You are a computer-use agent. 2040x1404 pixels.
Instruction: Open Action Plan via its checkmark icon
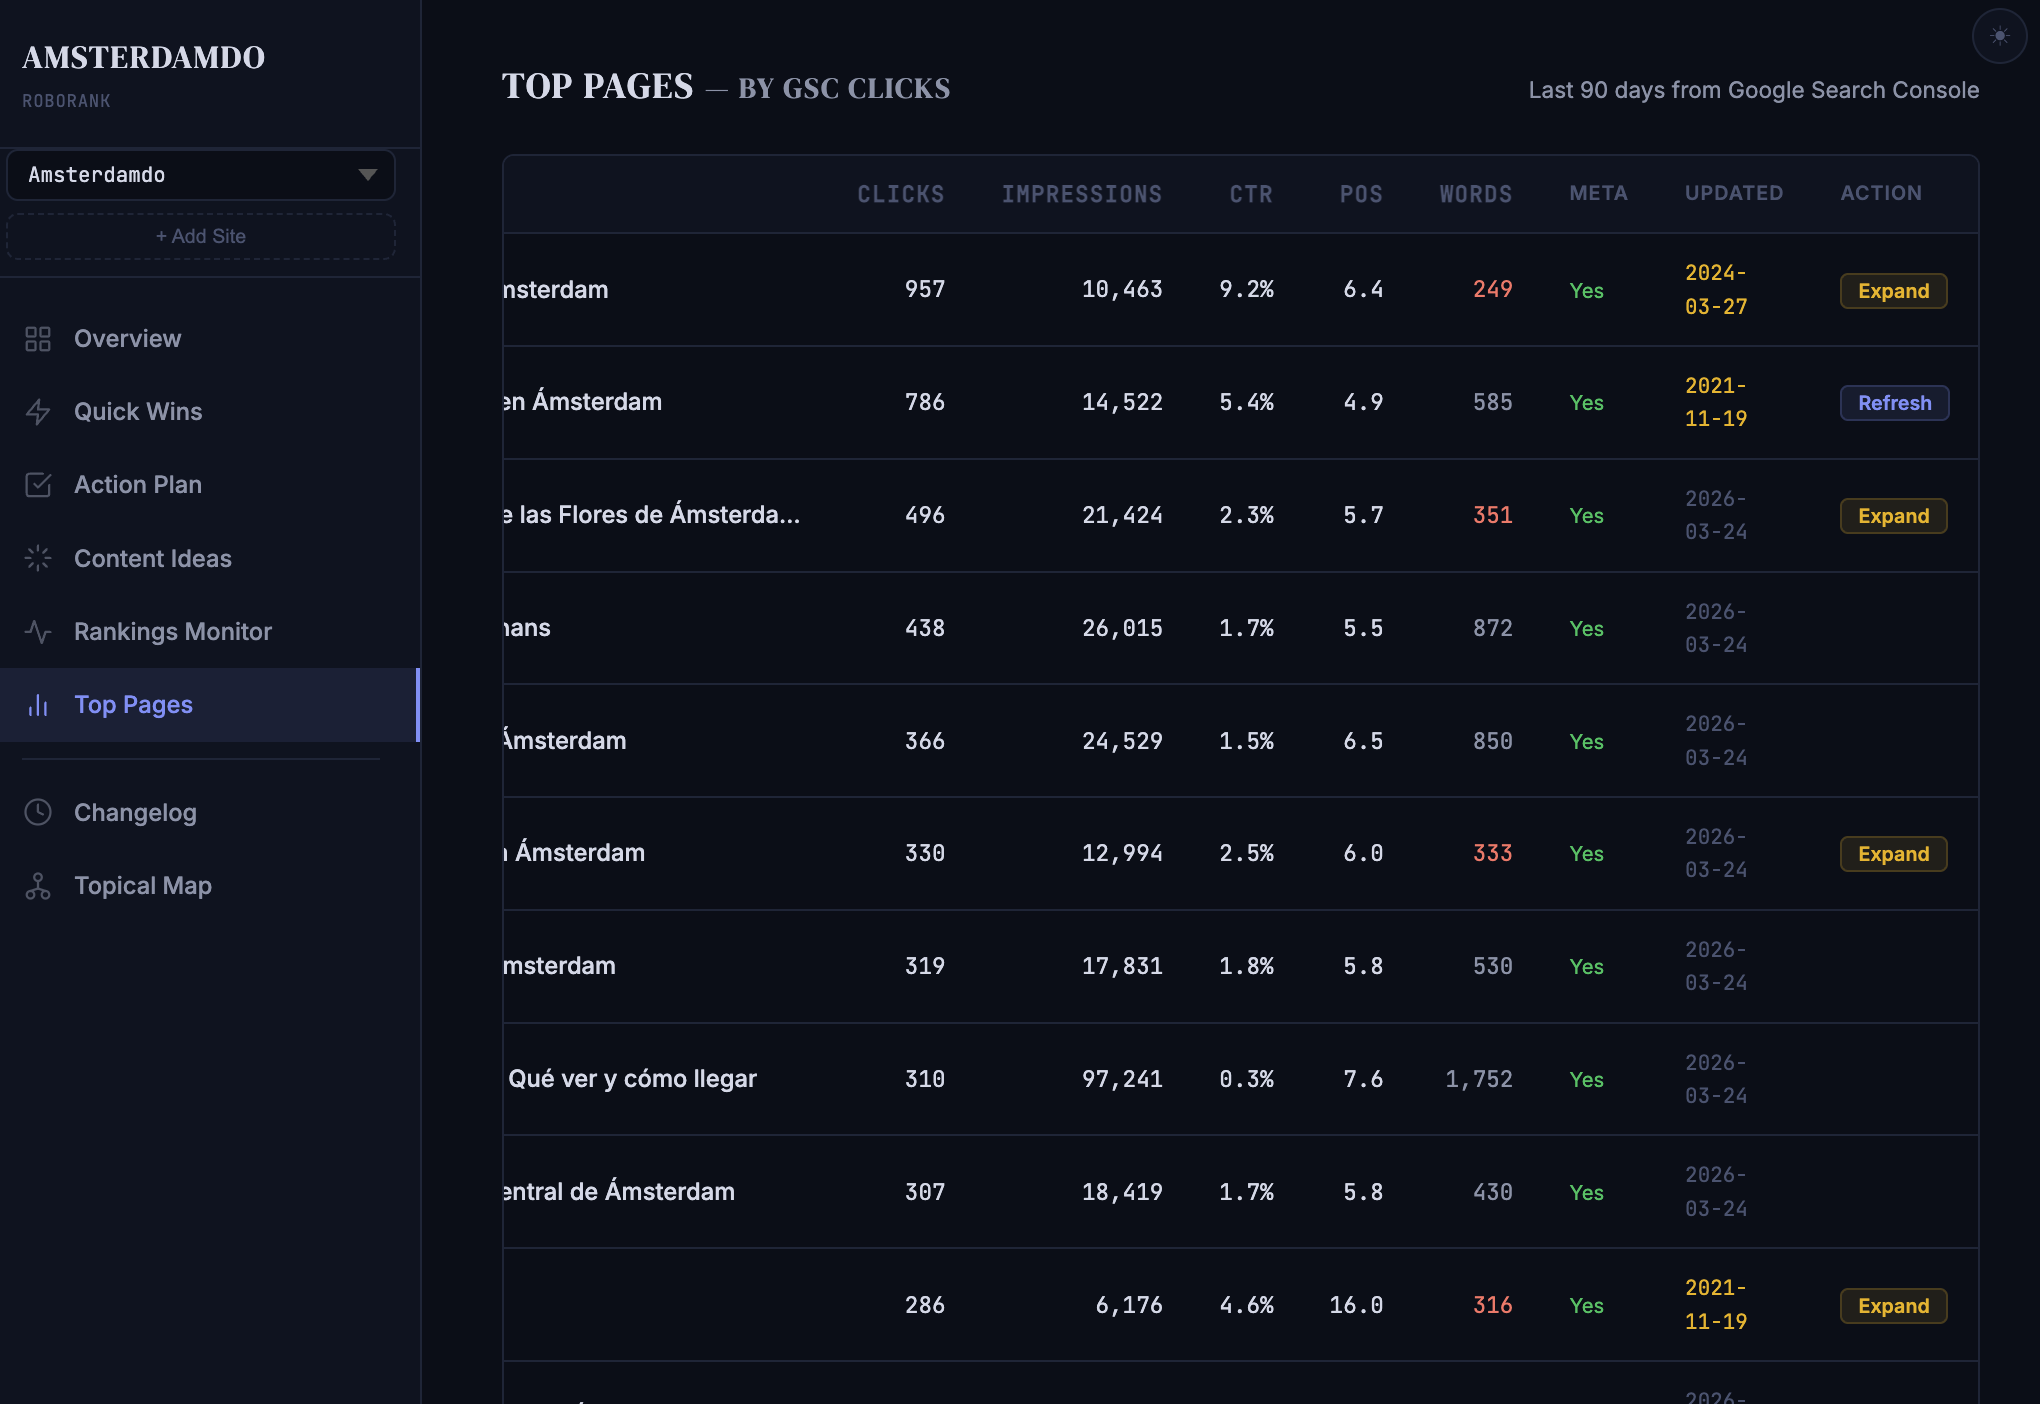click(x=39, y=484)
